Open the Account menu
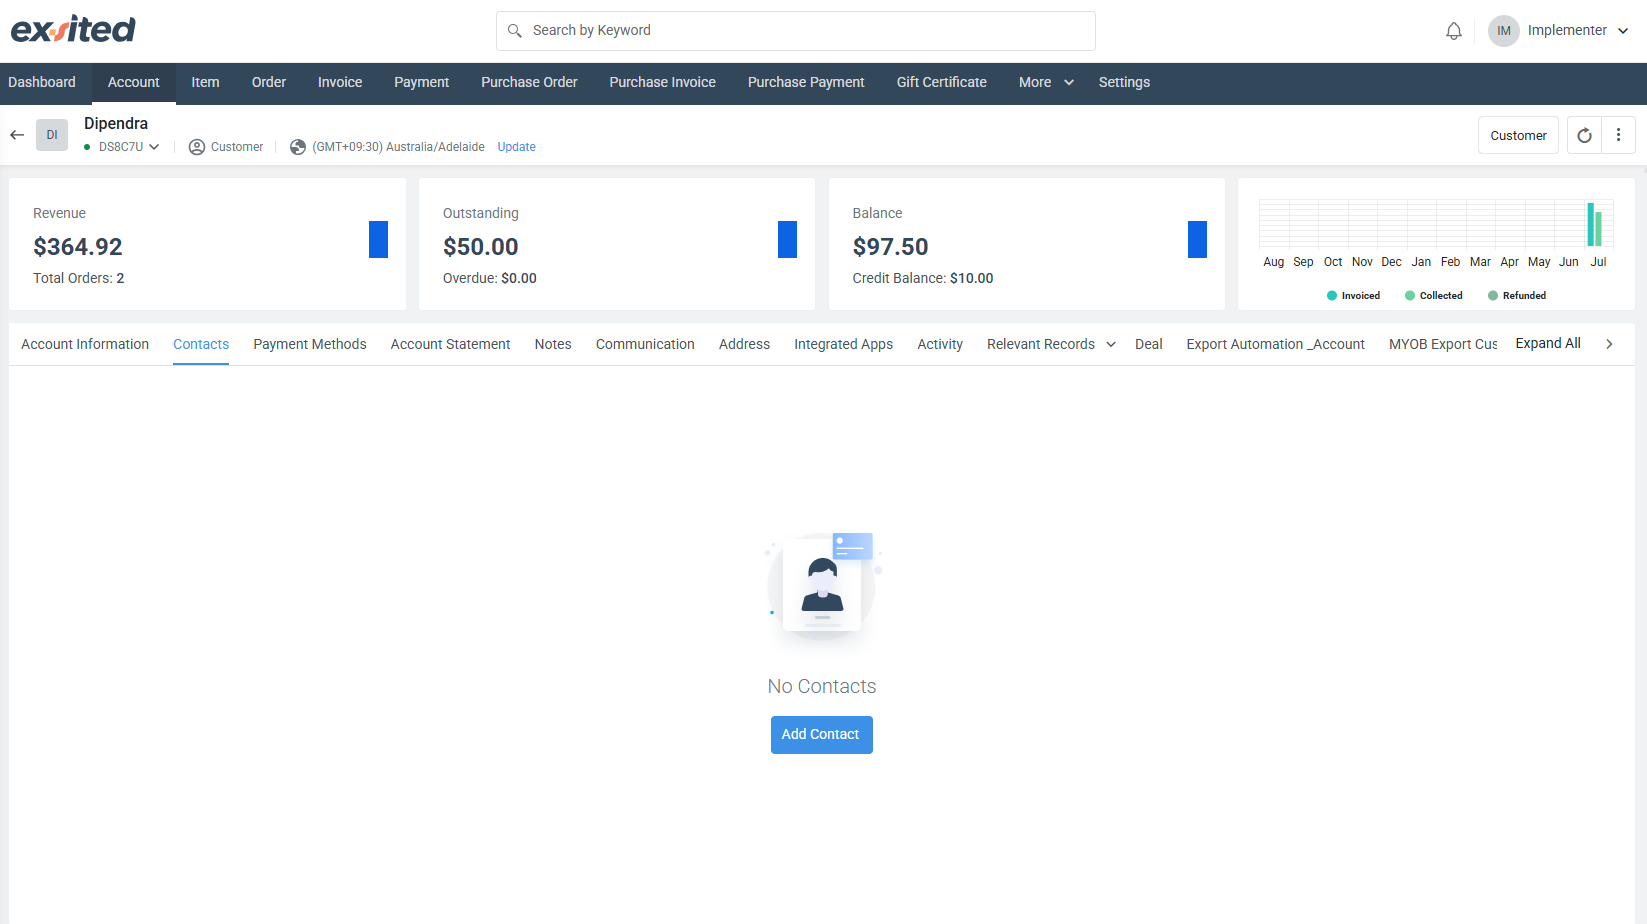Viewport: 1647px width, 924px height. [134, 83]
